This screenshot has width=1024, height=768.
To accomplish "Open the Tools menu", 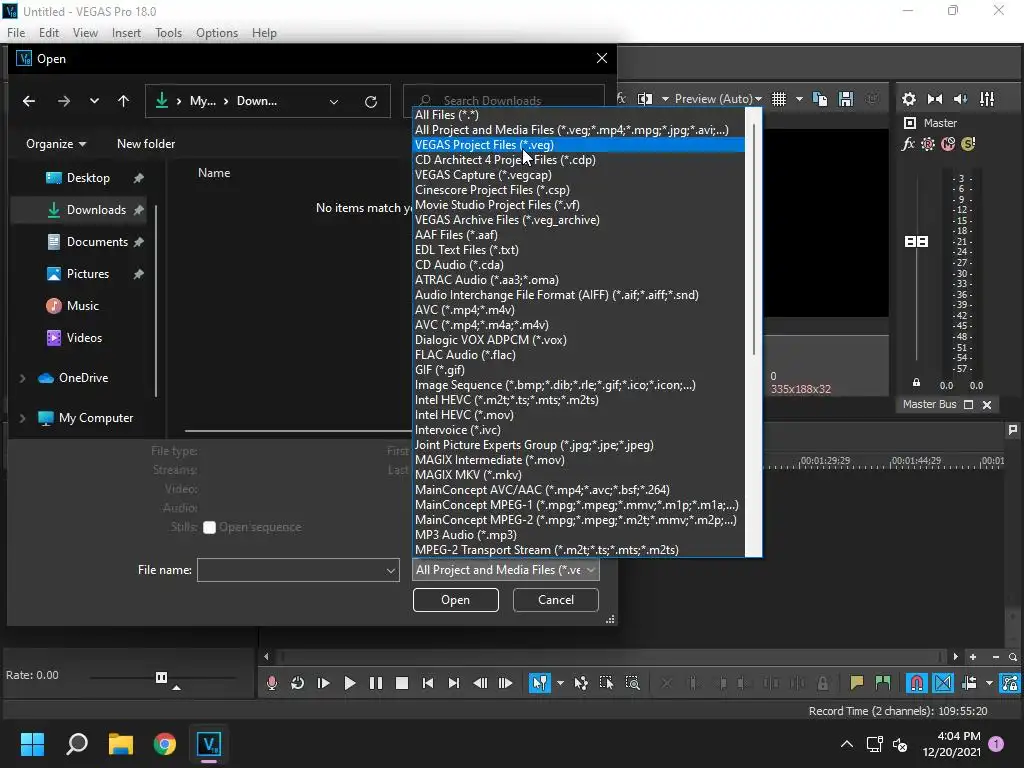I will point(168,33).
